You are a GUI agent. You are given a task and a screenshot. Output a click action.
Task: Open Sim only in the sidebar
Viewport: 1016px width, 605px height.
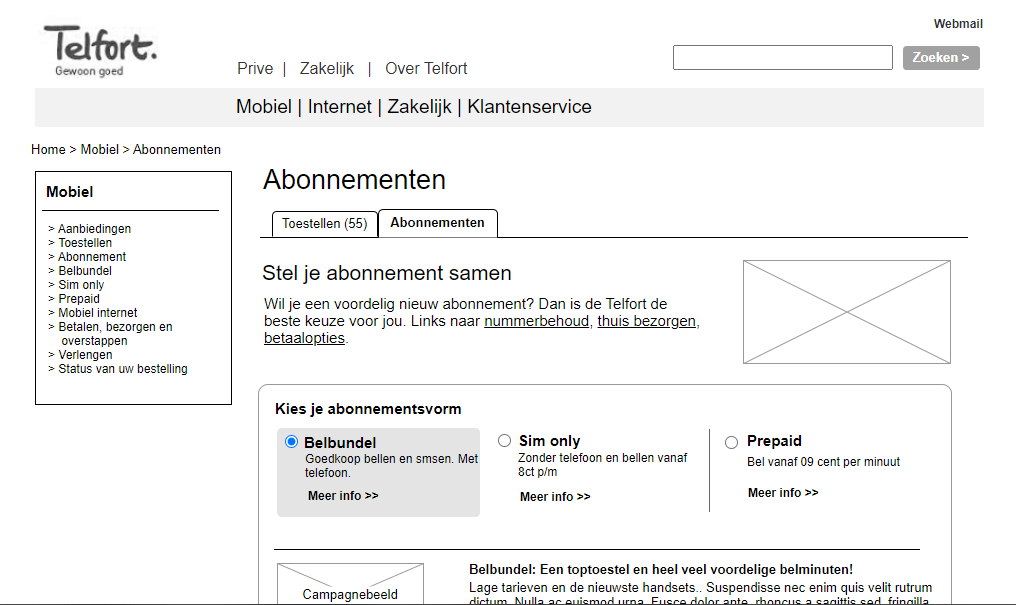pos(81,285)
